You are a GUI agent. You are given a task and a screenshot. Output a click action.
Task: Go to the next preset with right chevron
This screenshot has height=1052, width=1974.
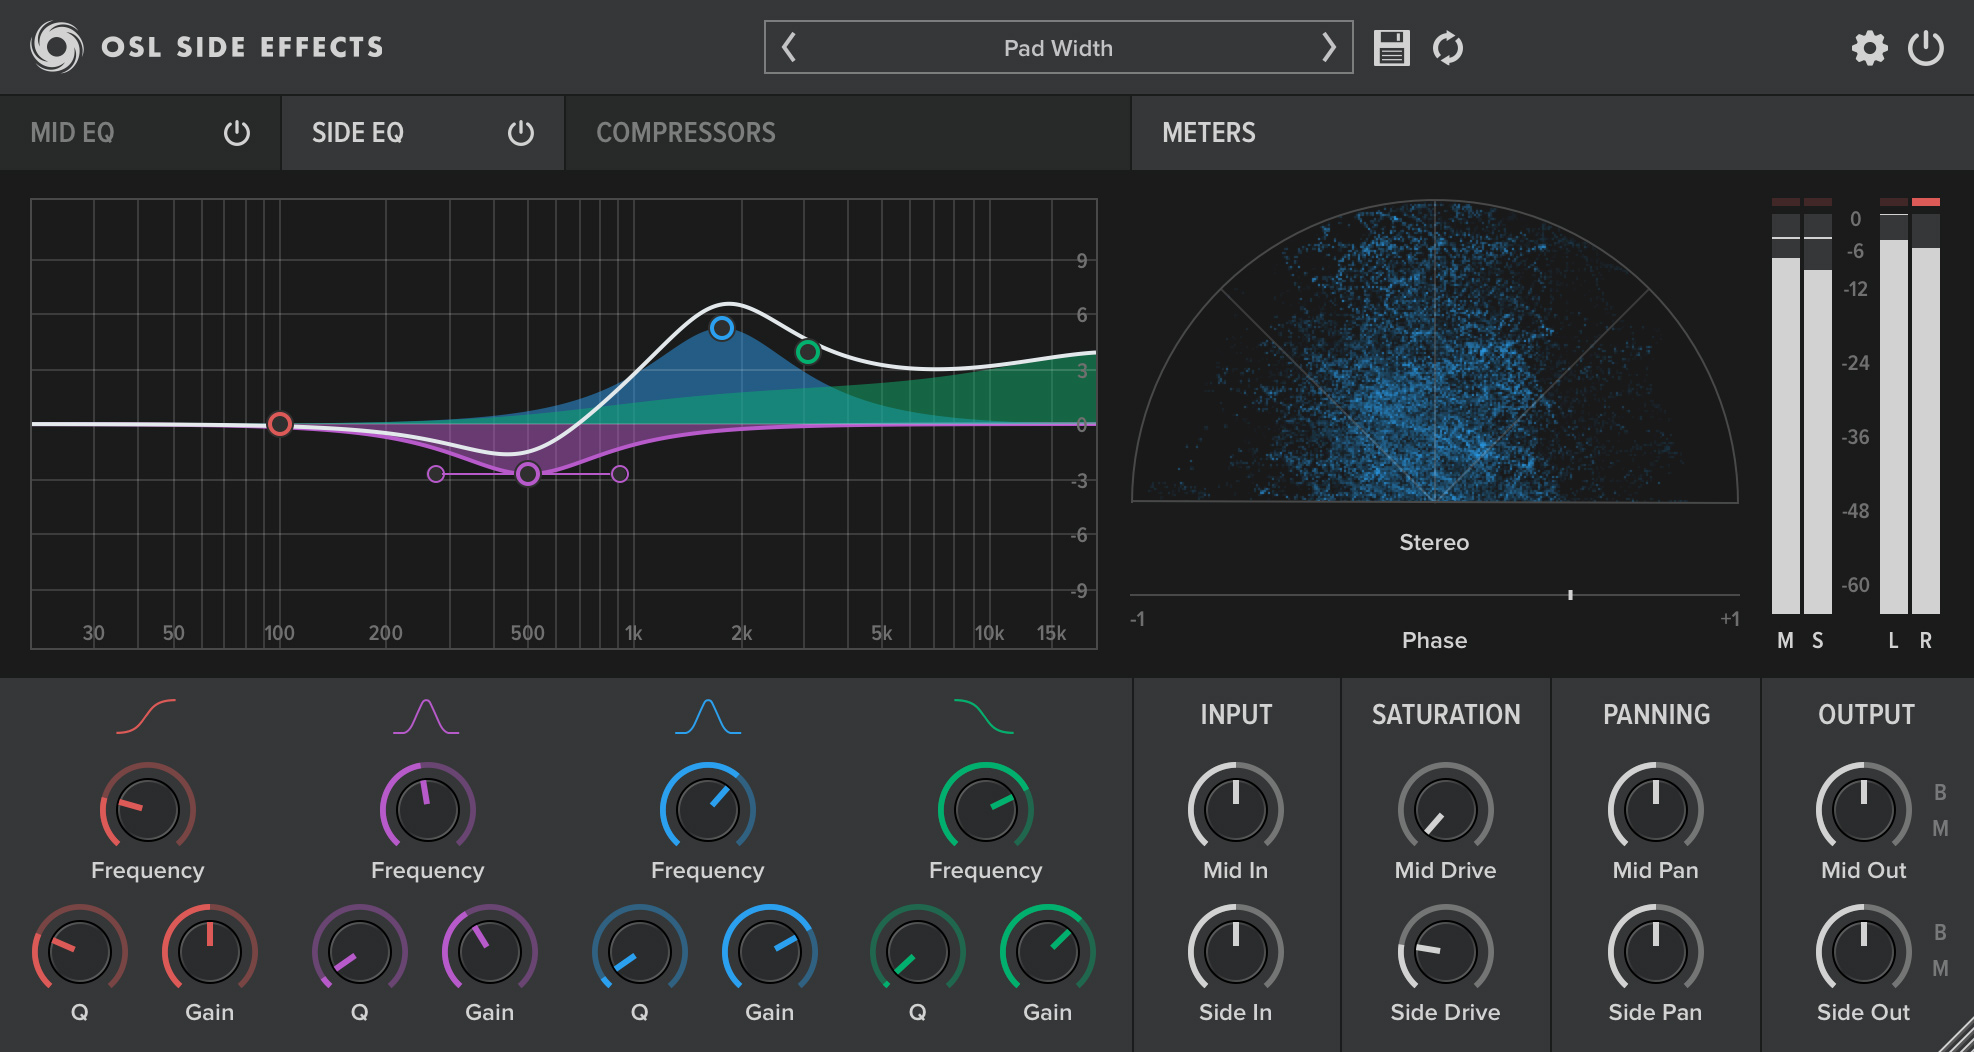point(1328,47)
